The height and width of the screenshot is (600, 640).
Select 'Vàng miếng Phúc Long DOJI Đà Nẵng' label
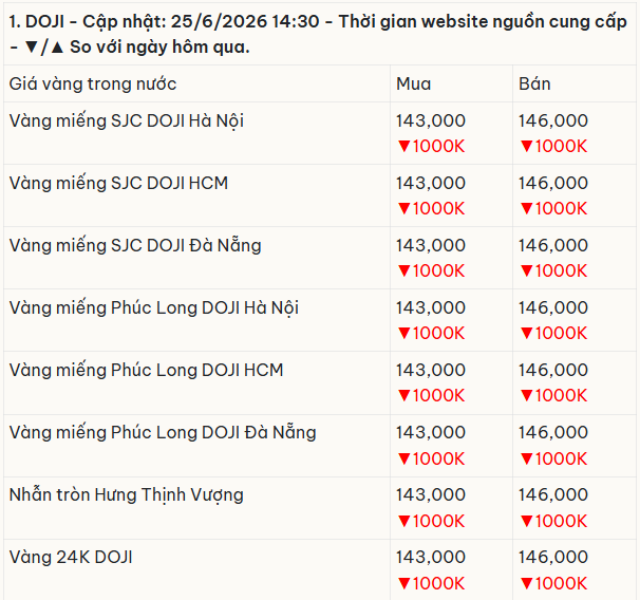[163, 433]
